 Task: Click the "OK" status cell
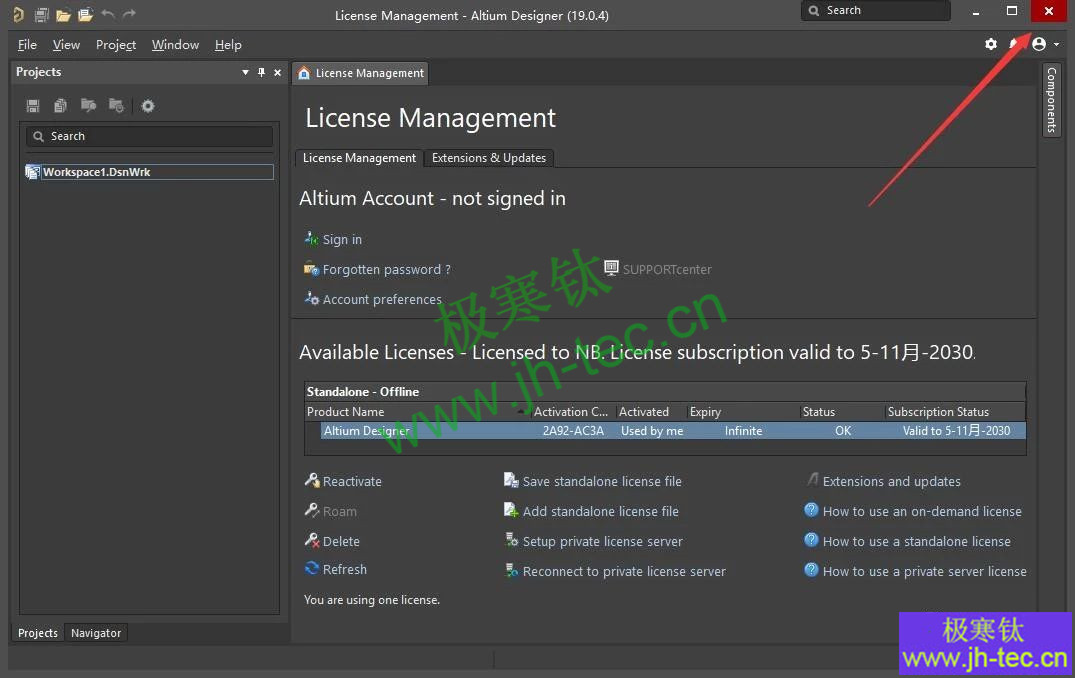click(x=843, y=431)
